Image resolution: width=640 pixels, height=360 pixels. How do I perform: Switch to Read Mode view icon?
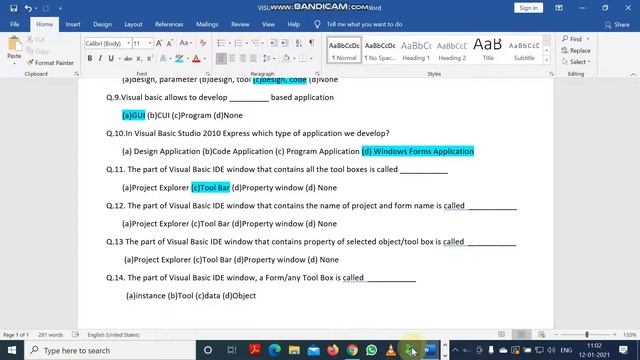pos(501,335)
